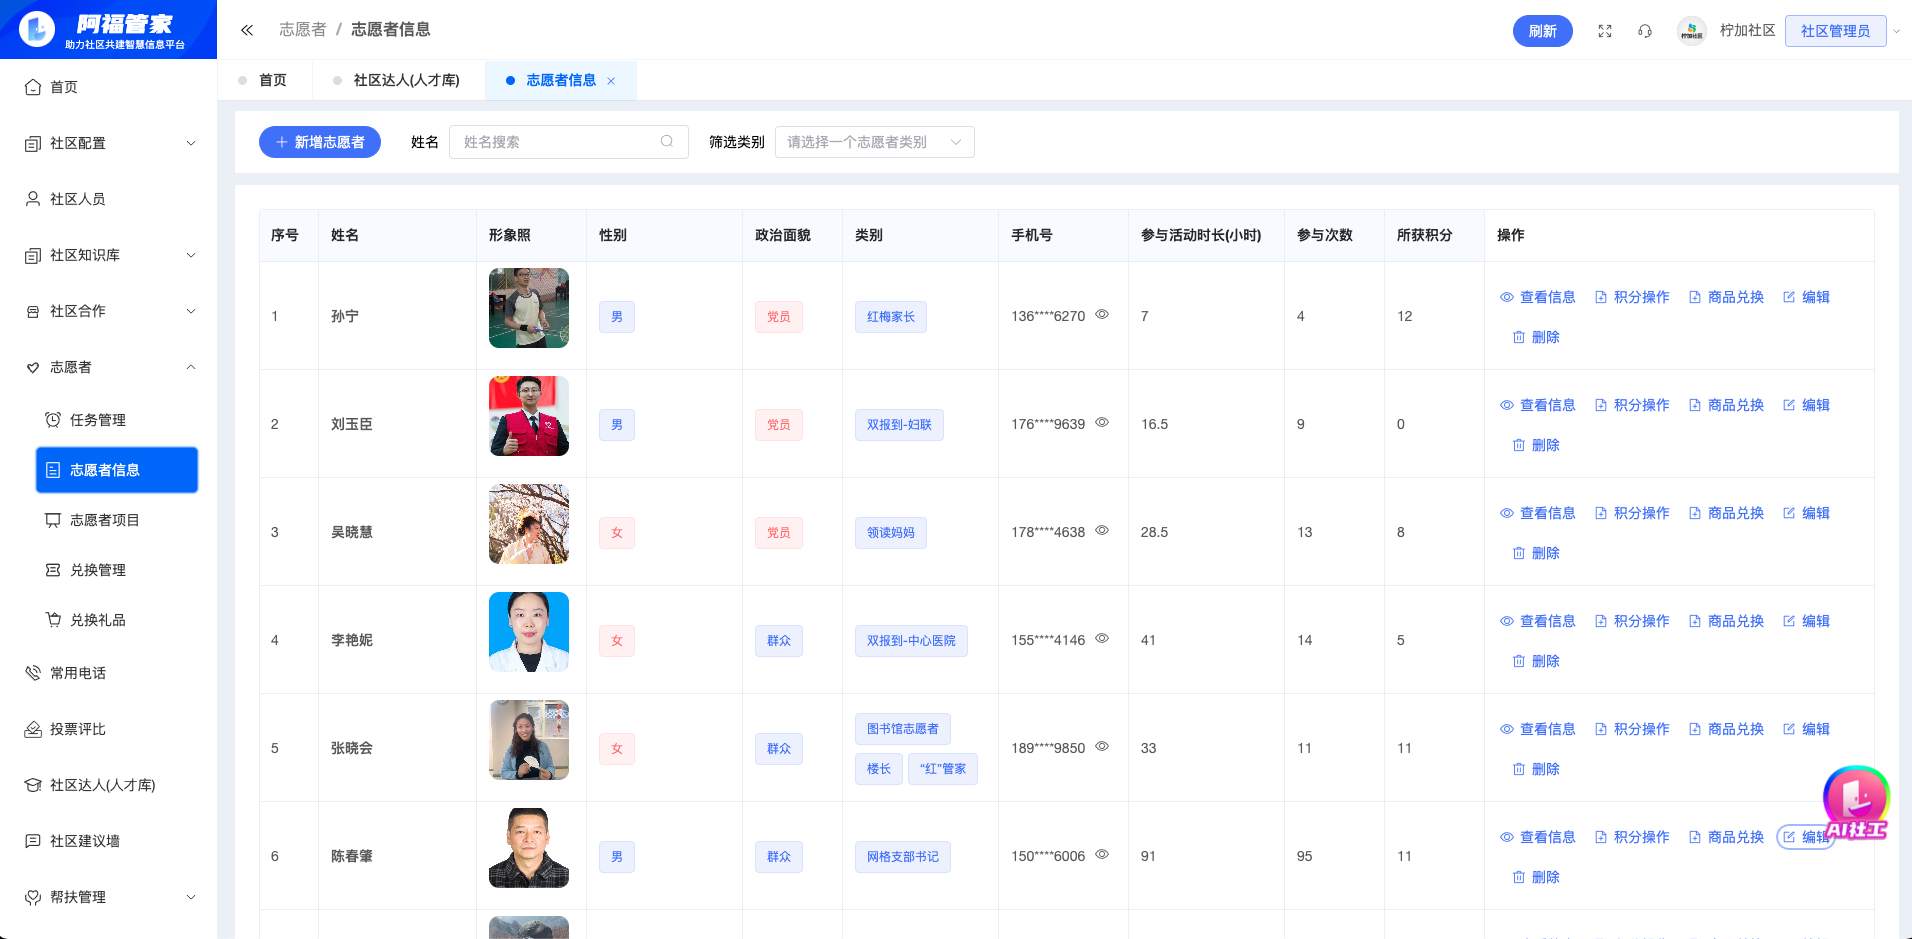Open 任务管理 in the sidebar menu

[98, 420]
